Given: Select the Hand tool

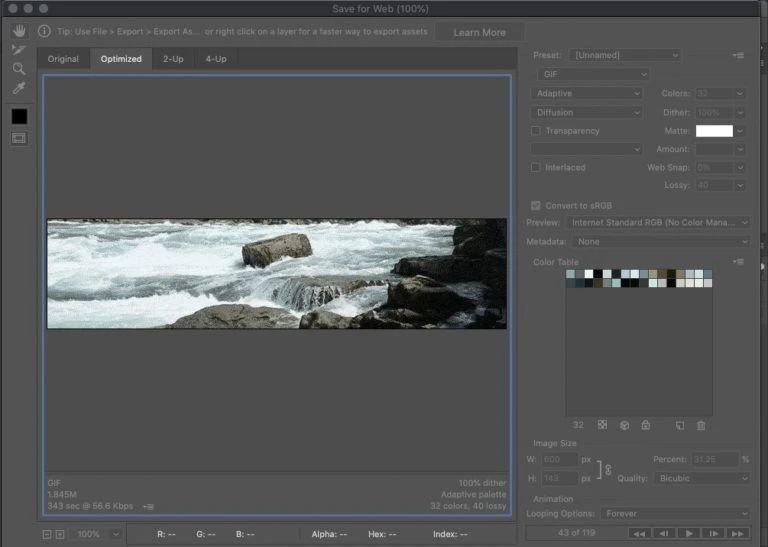Looking at the screenshot, I should point(18,30).
